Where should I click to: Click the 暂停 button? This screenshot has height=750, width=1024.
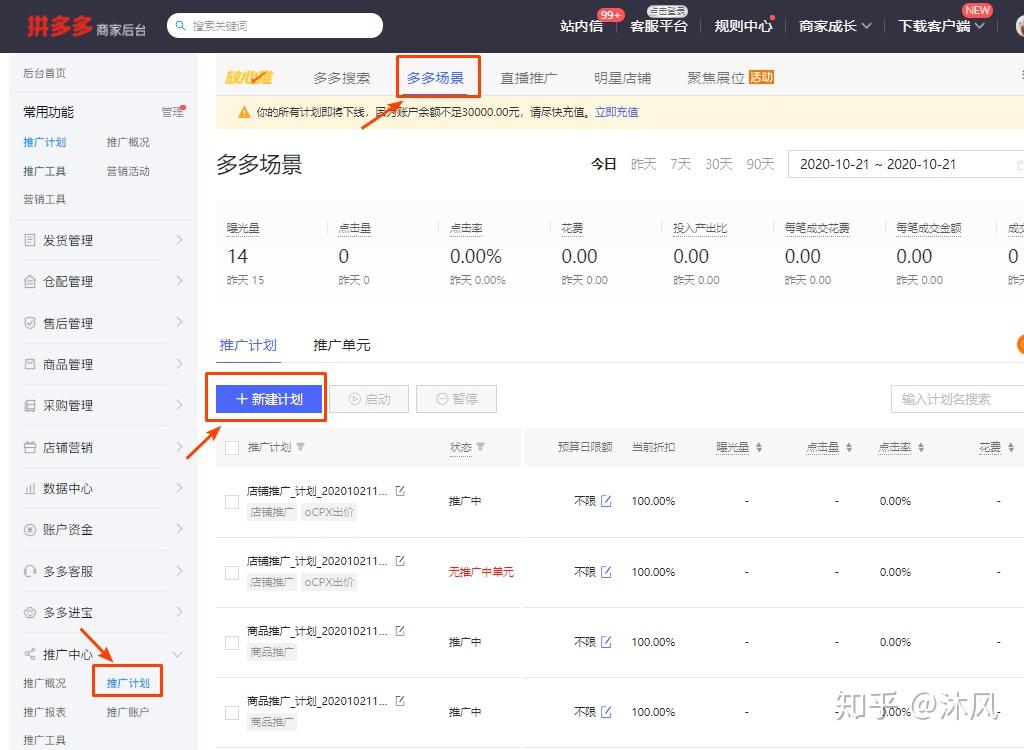tap(456, 399)
